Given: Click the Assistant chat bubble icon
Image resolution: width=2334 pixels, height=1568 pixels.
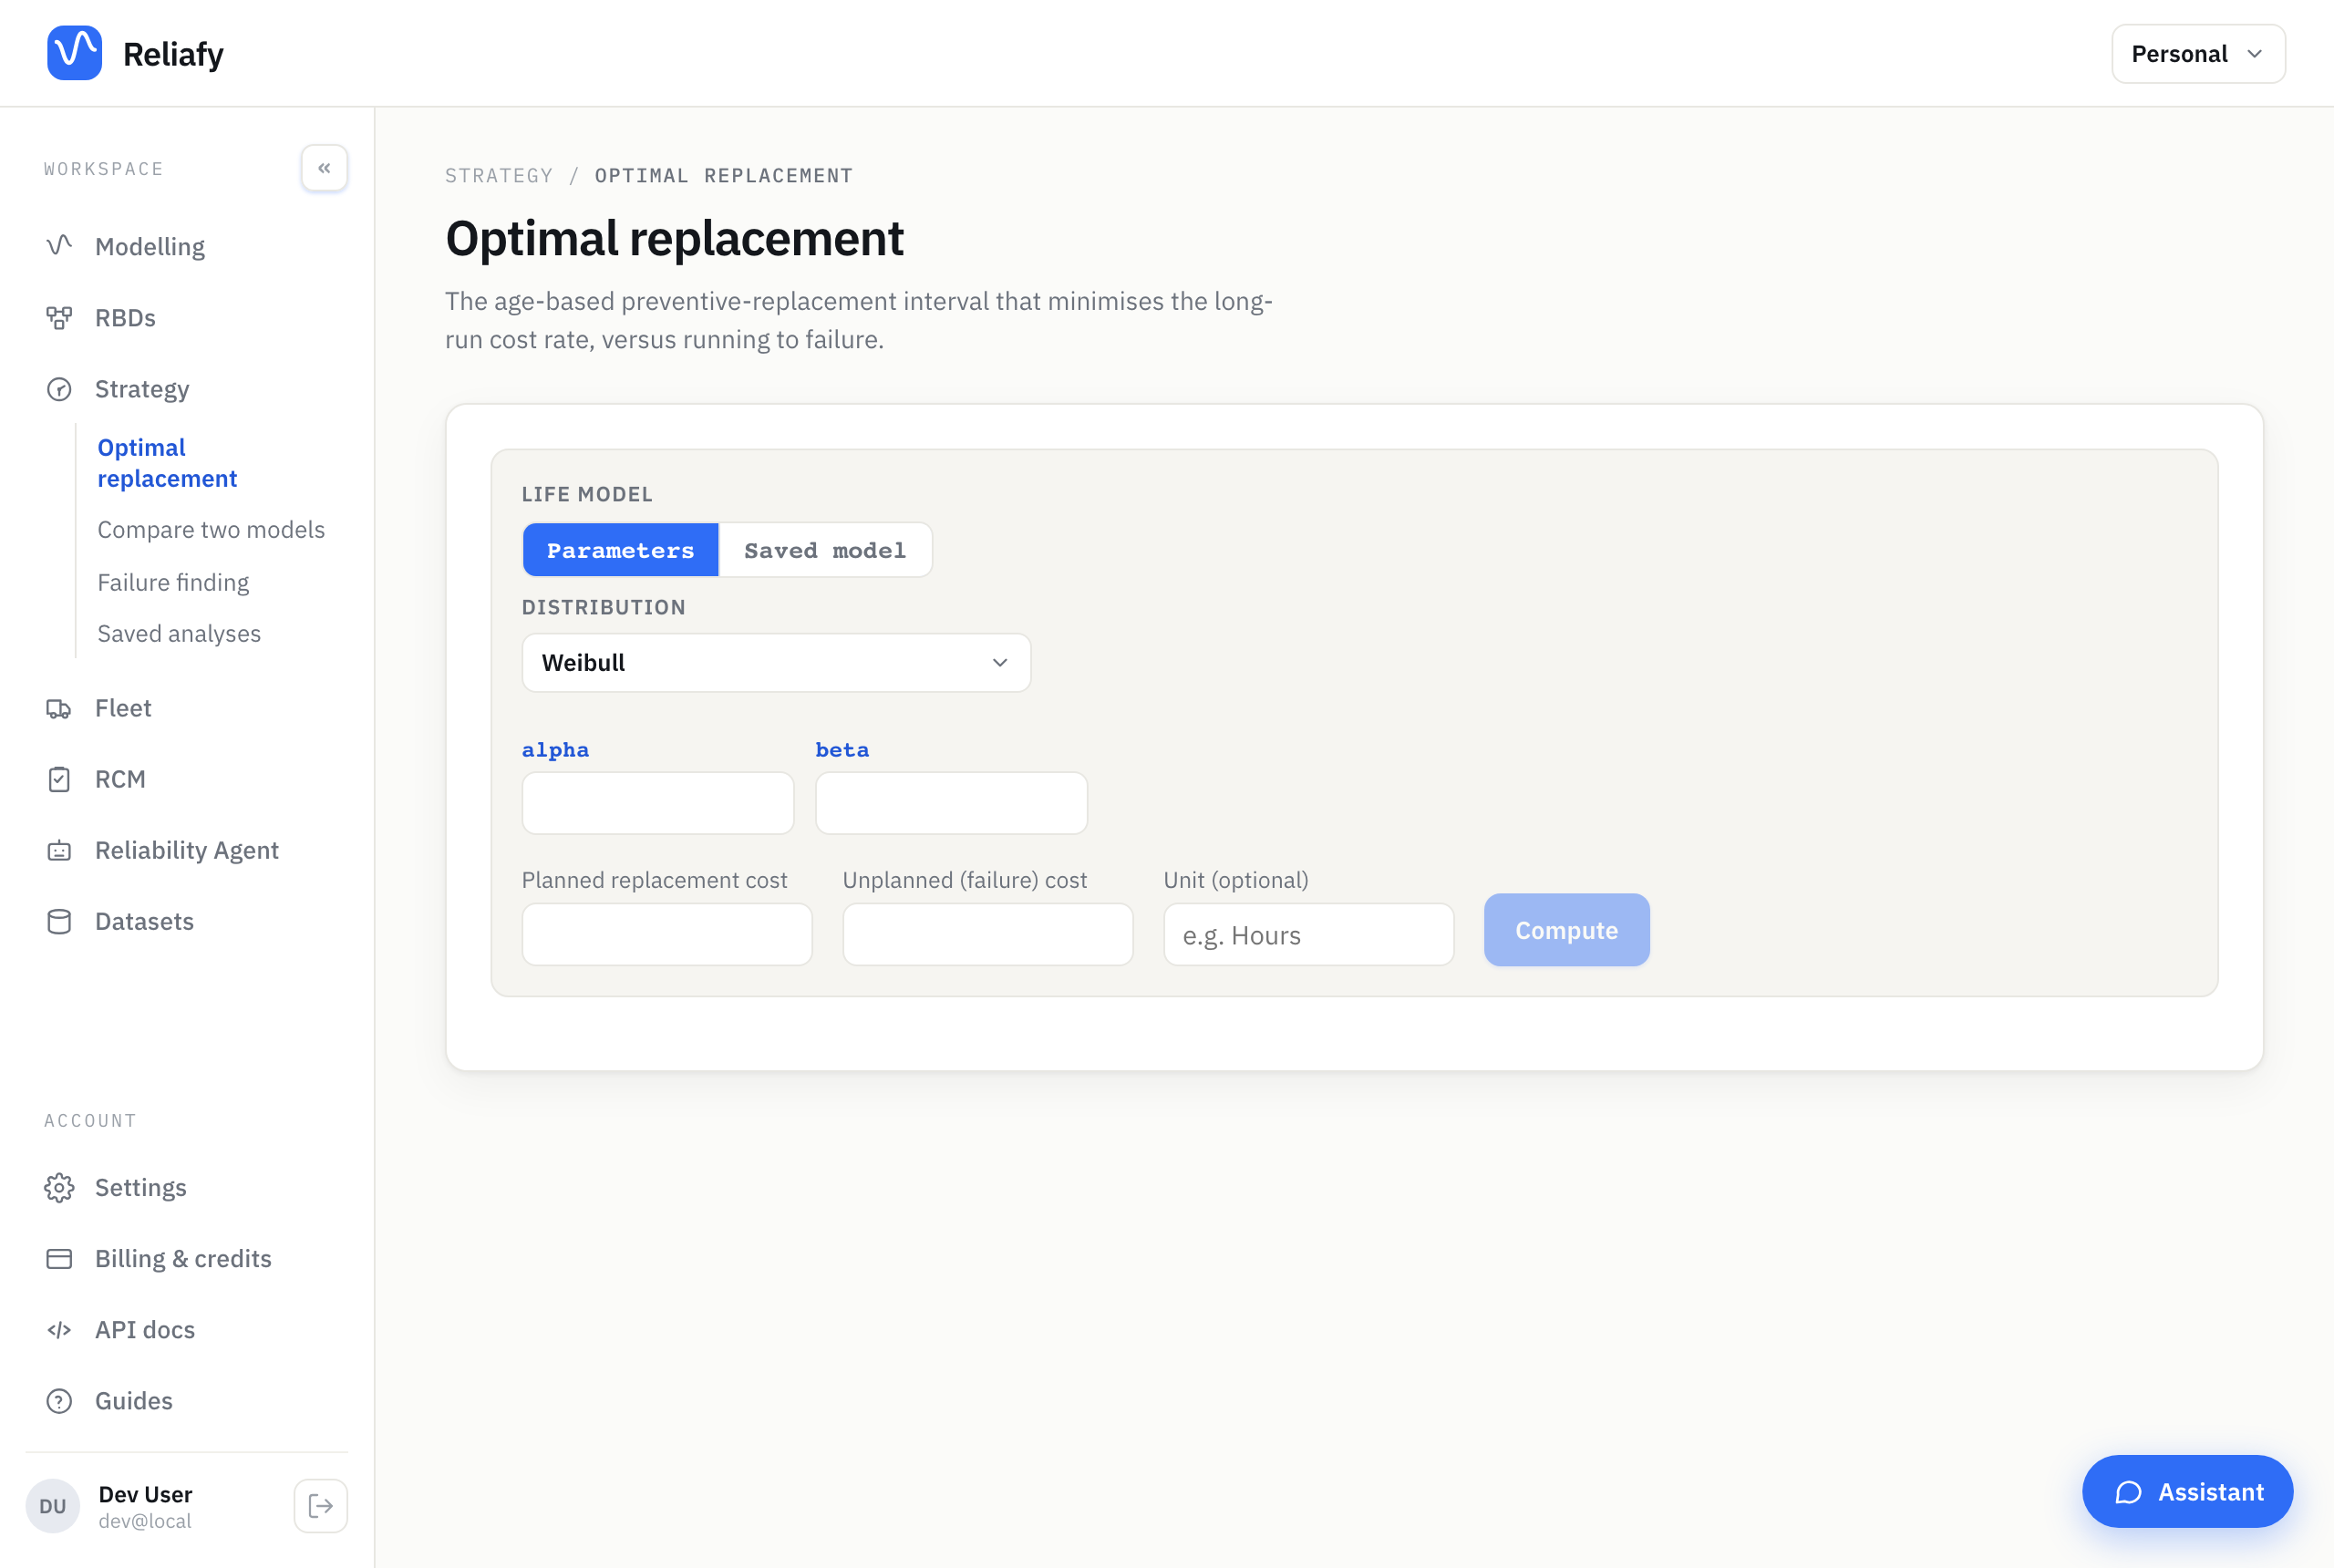Looking at the screenshot, I should pos(2128,1491).
